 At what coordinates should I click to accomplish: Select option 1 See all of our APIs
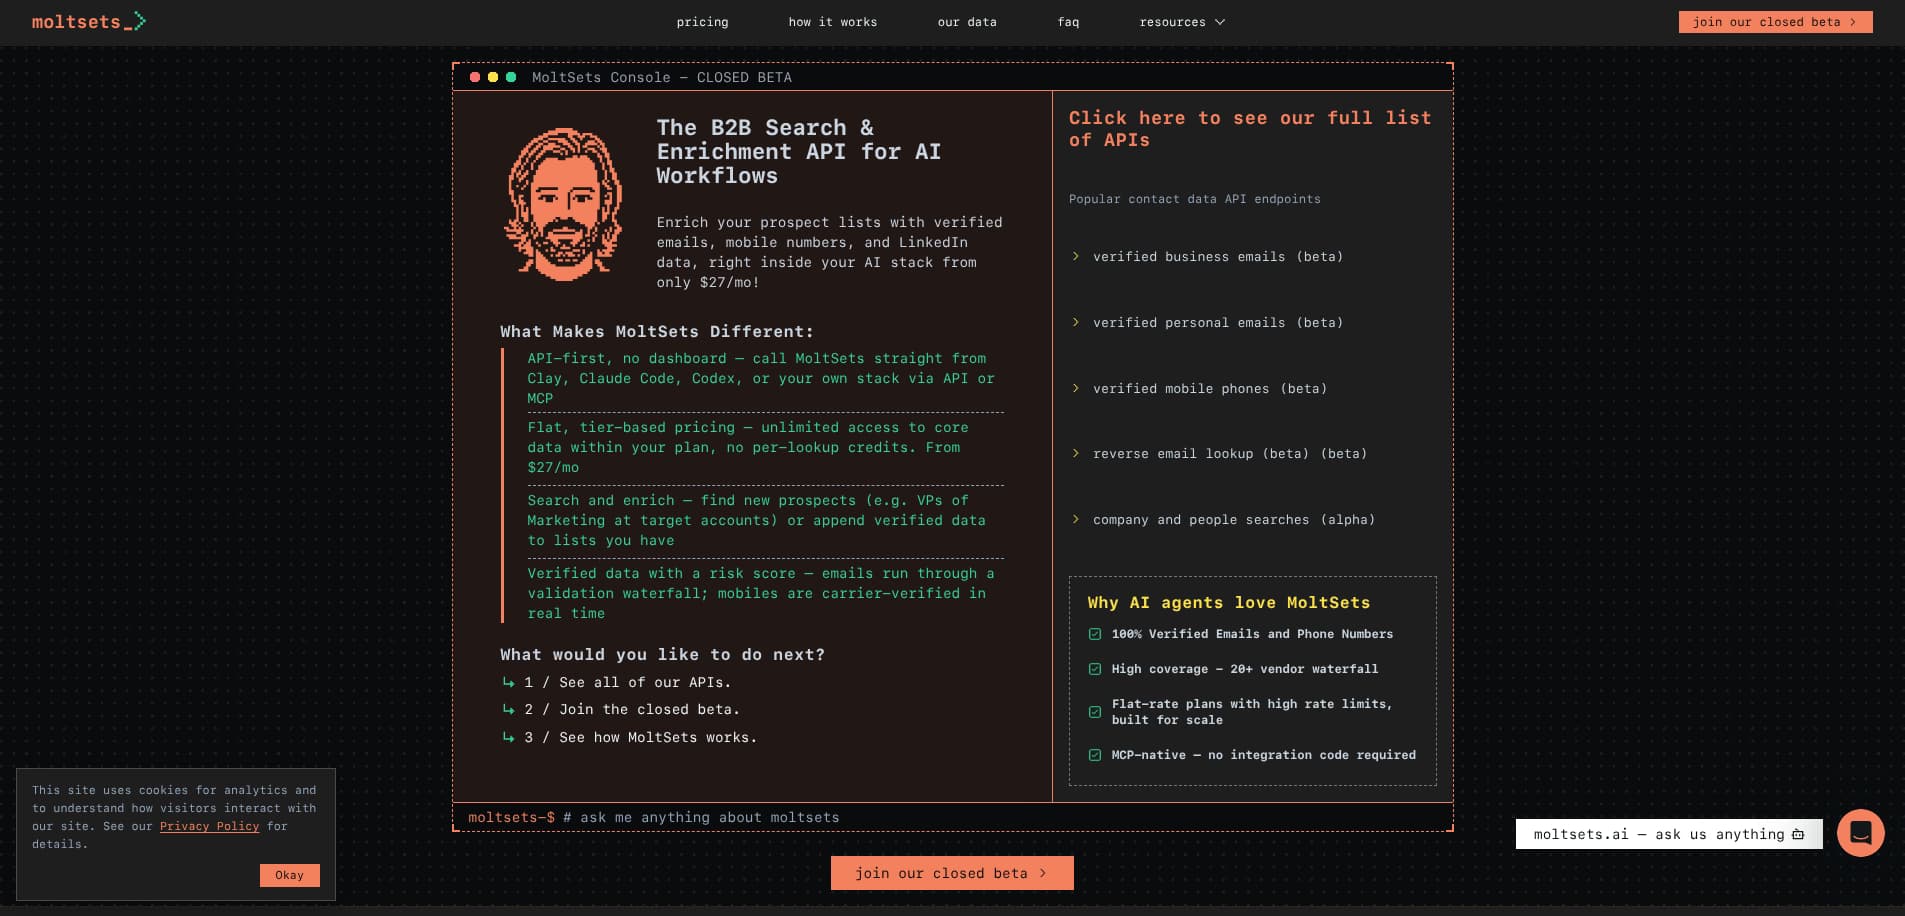(628, 682)
